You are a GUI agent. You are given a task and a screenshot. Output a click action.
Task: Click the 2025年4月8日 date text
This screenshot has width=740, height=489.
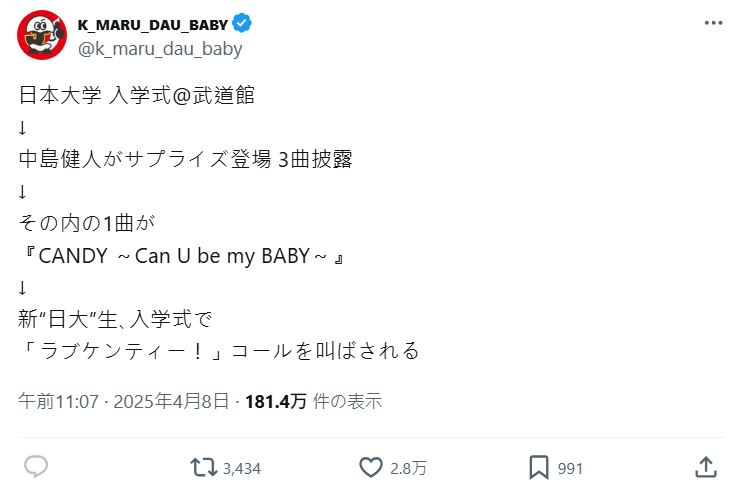tap(172, 402)
